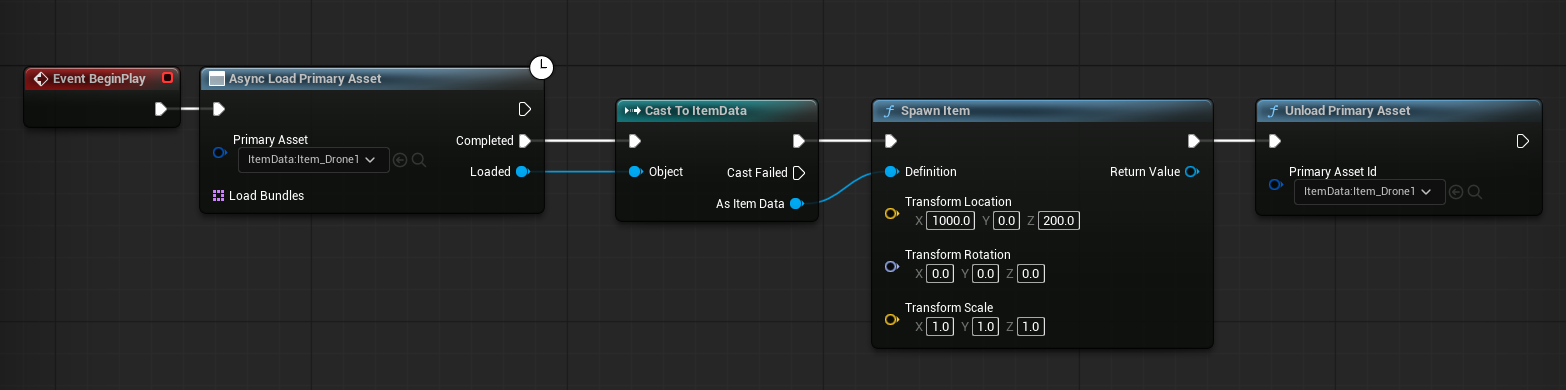Screen dimensions: 1566x390
Task: Click the Transform Rotation Z field
Action: coord(1032,274)
